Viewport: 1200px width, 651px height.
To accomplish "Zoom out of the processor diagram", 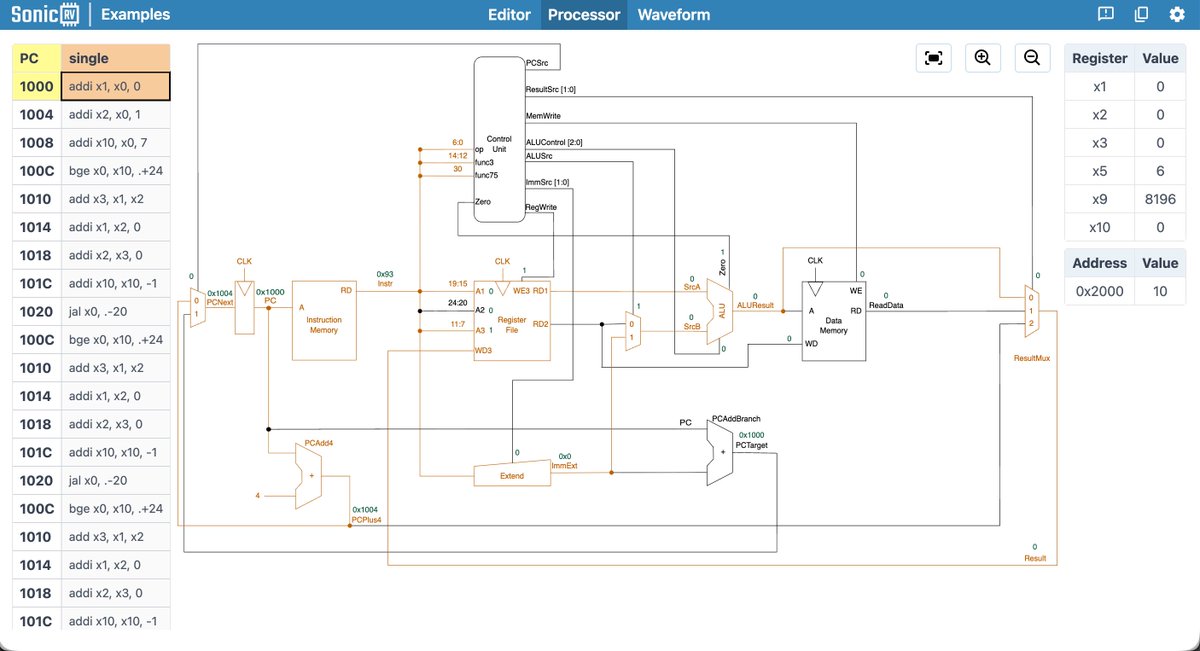I will click(1032, 58).
